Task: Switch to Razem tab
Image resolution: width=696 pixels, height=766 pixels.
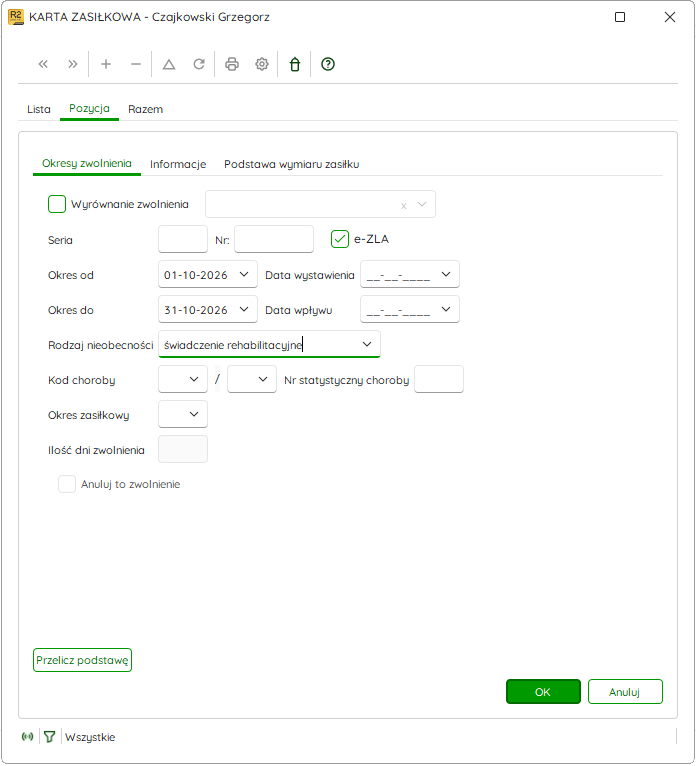Action: pos(146,109)
